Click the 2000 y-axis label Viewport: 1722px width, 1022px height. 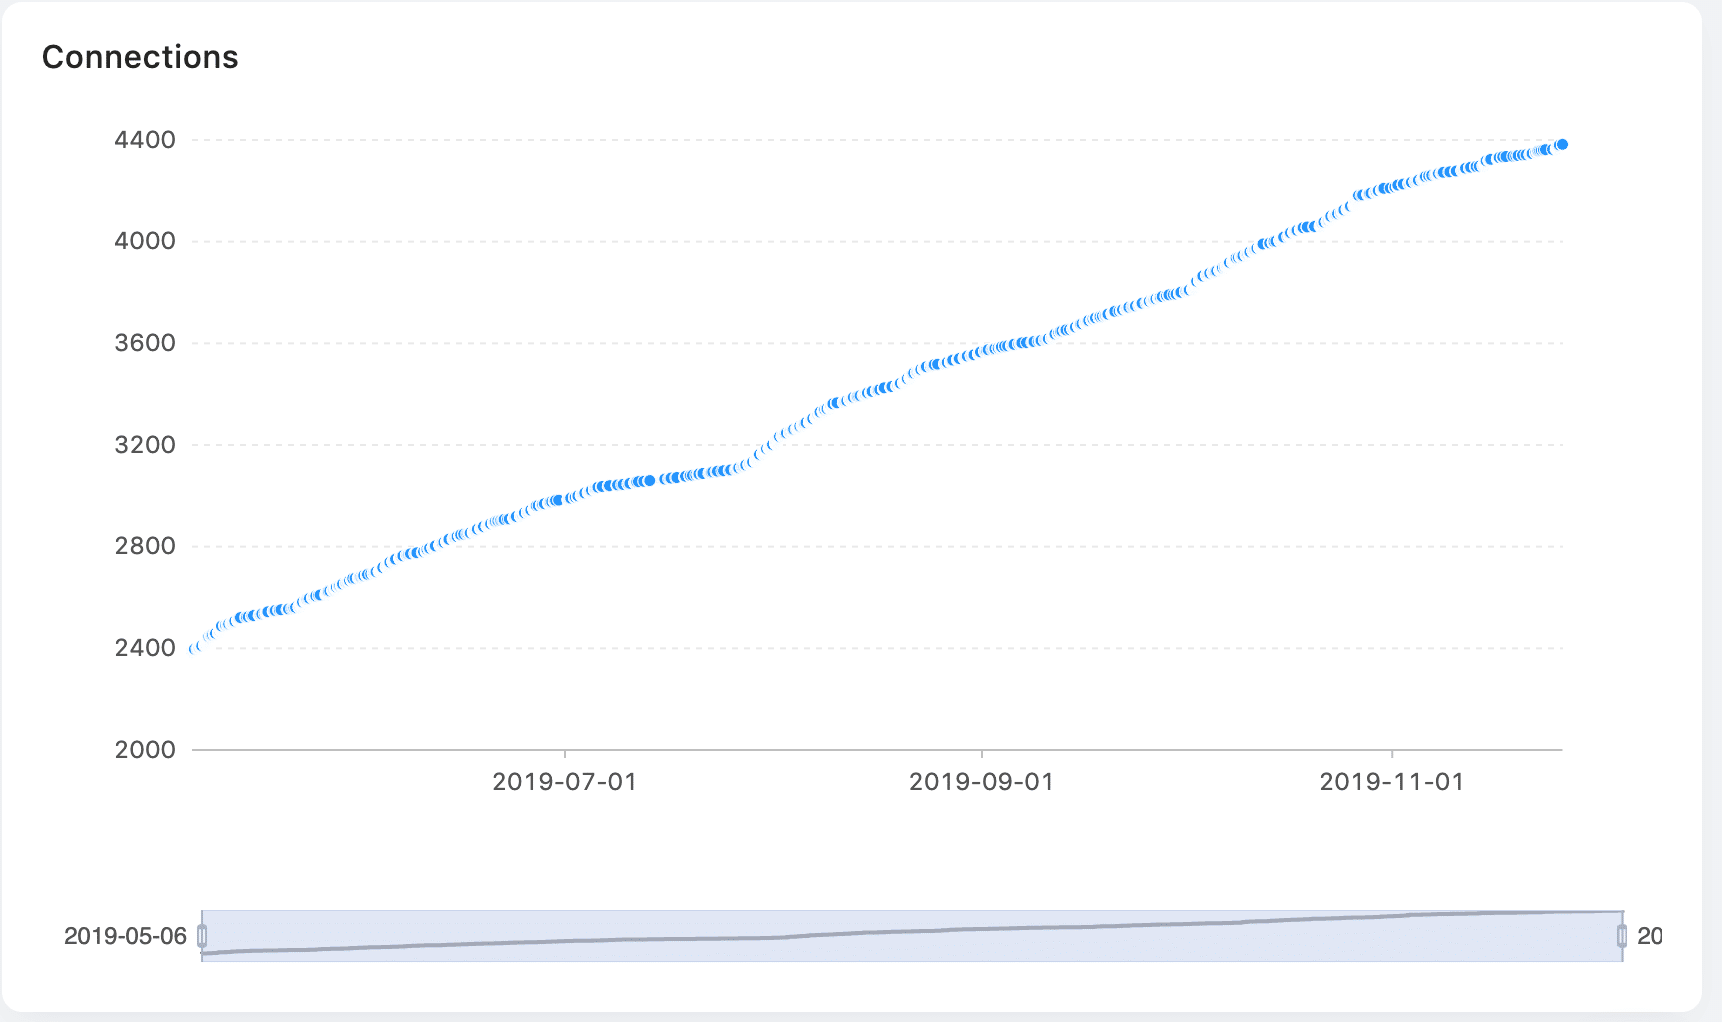pos(145,750)
